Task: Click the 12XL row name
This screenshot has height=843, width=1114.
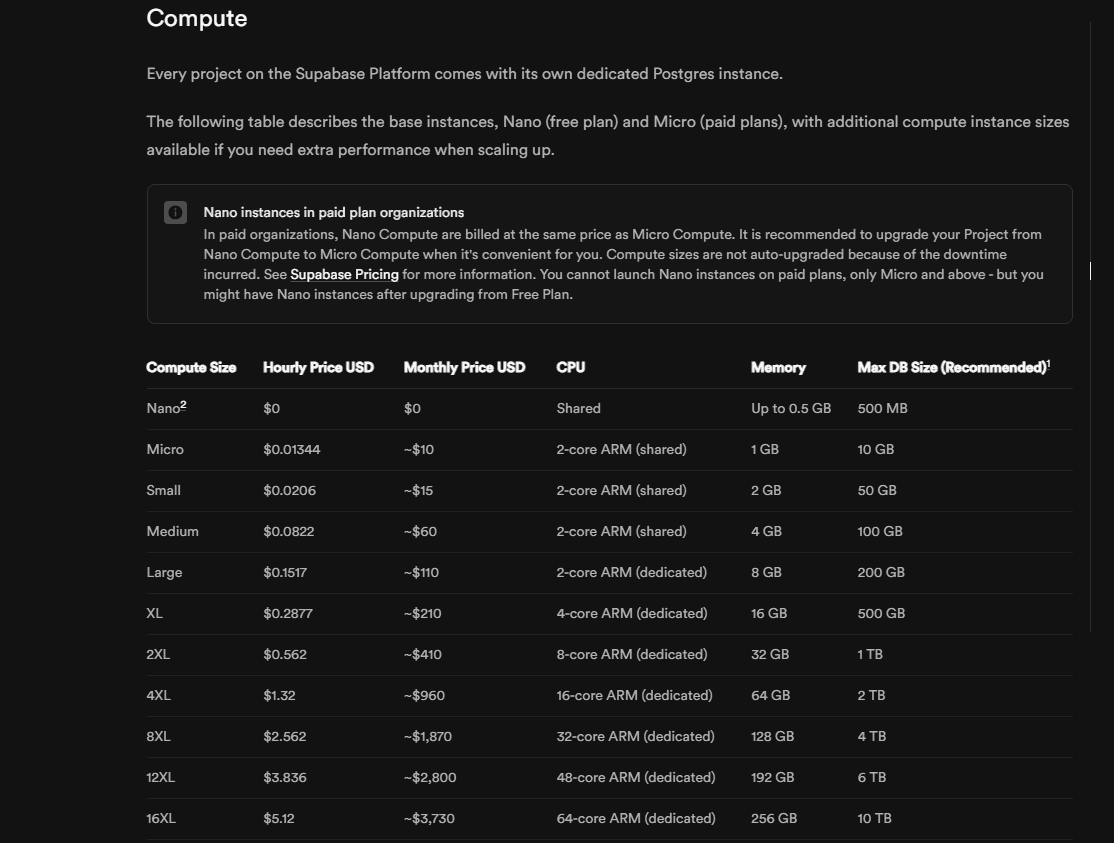Action: click(x=161, y=778)
